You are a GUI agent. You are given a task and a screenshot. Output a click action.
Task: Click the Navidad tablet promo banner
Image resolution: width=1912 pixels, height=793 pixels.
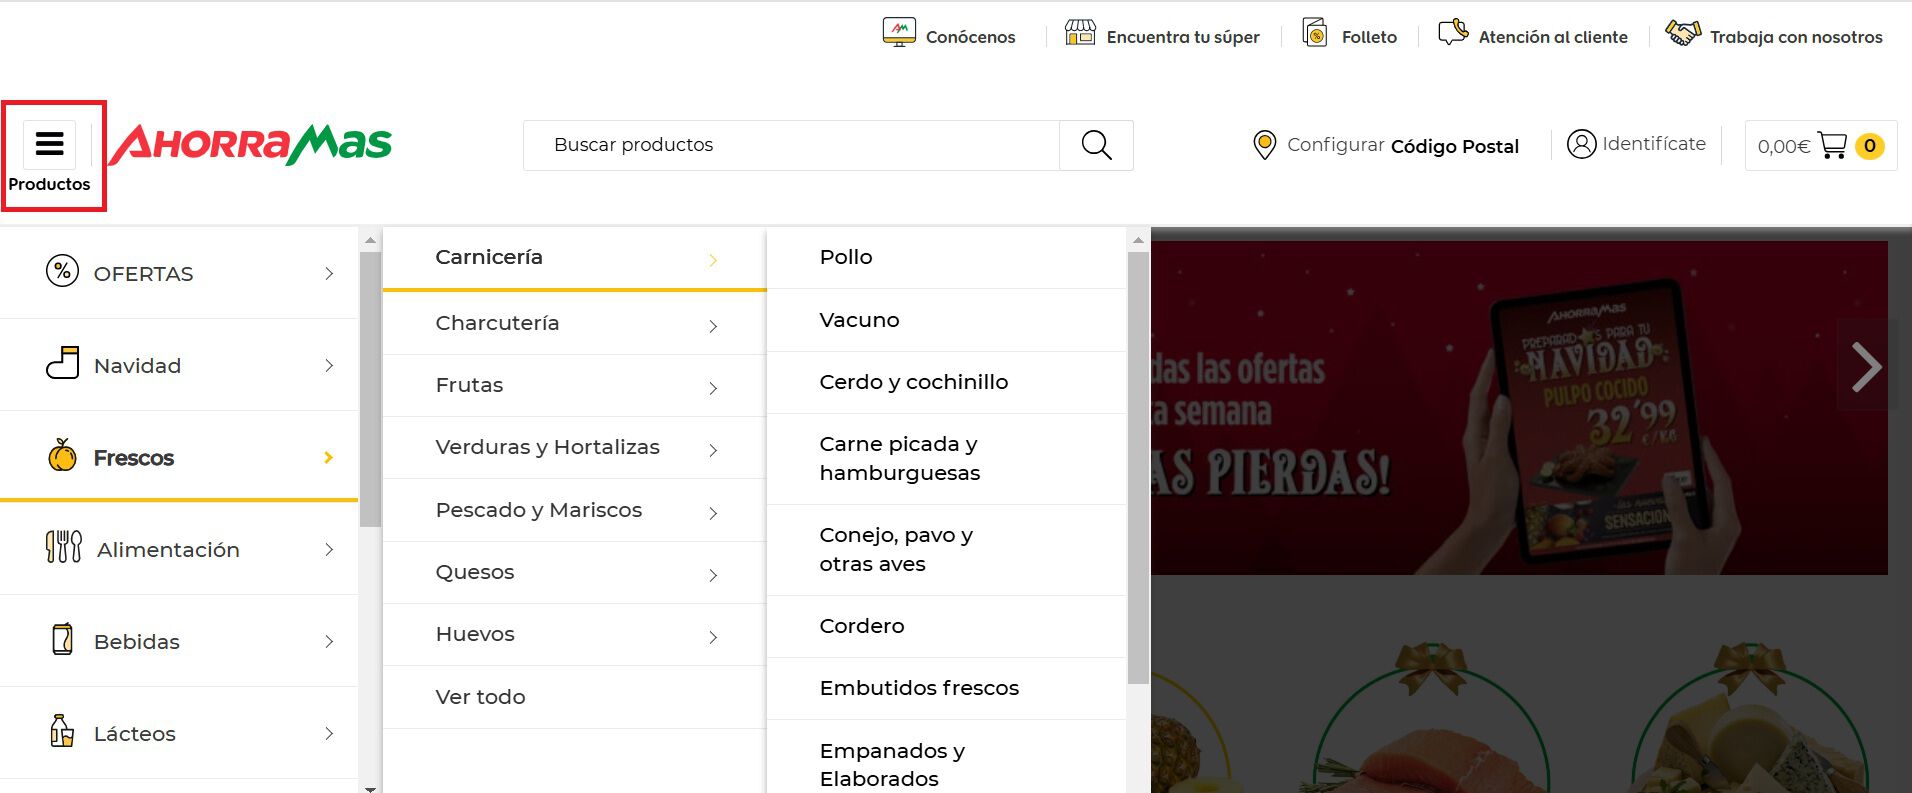1519,408
